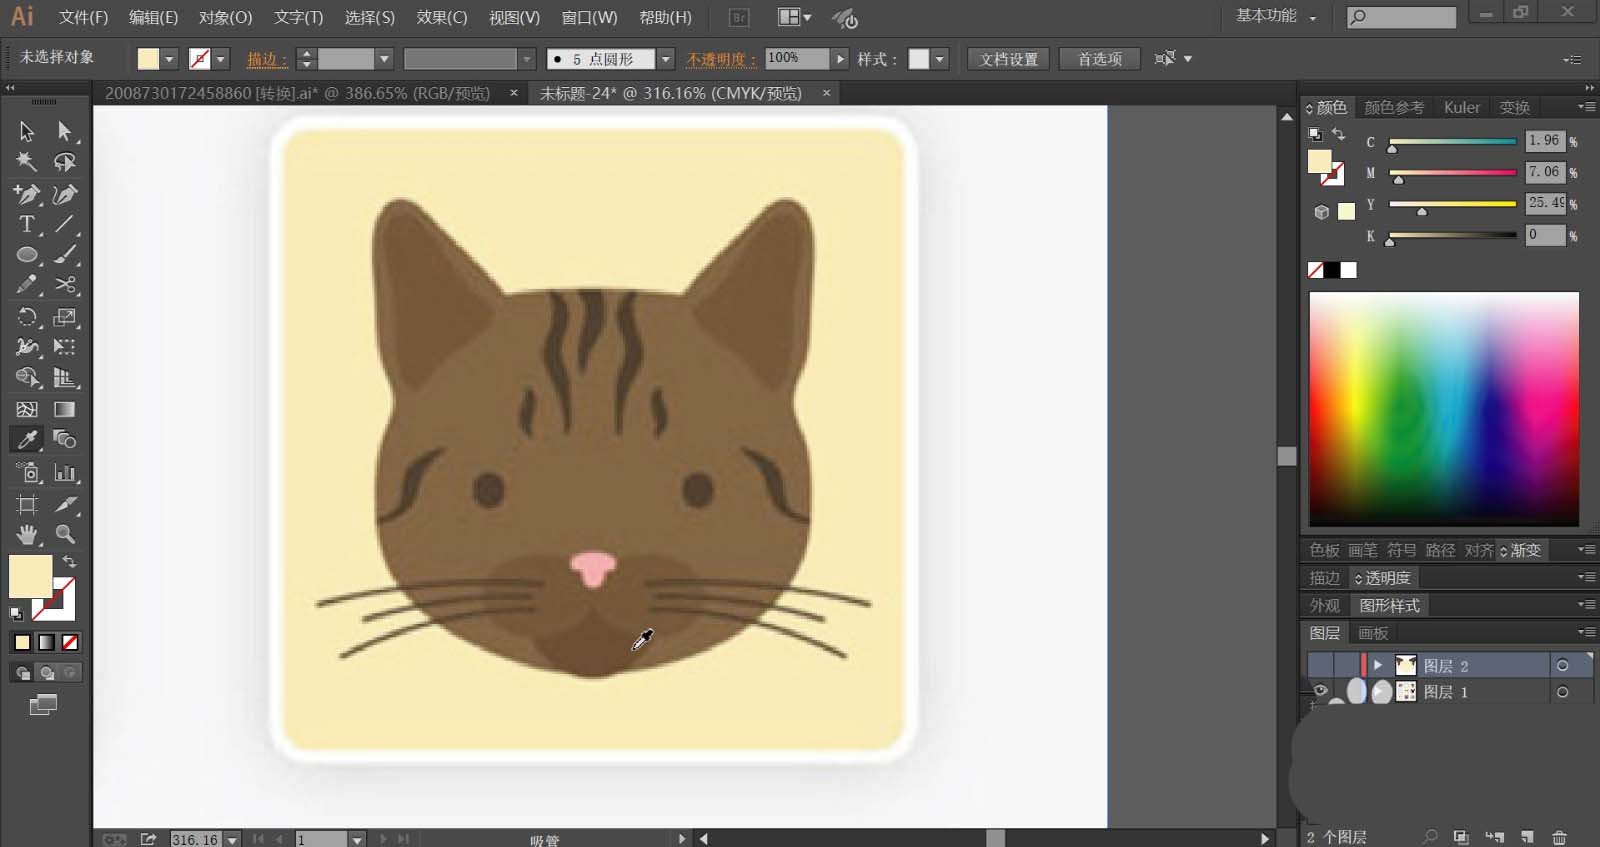Select the Artboard tool
The image size is (1600, 847).
pyautogui.click(x=27, y=504)
